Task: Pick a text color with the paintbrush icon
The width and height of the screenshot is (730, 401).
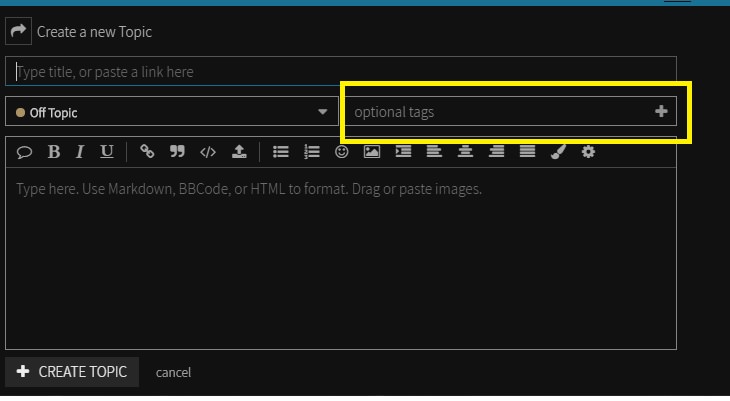Action: point(558,151)
